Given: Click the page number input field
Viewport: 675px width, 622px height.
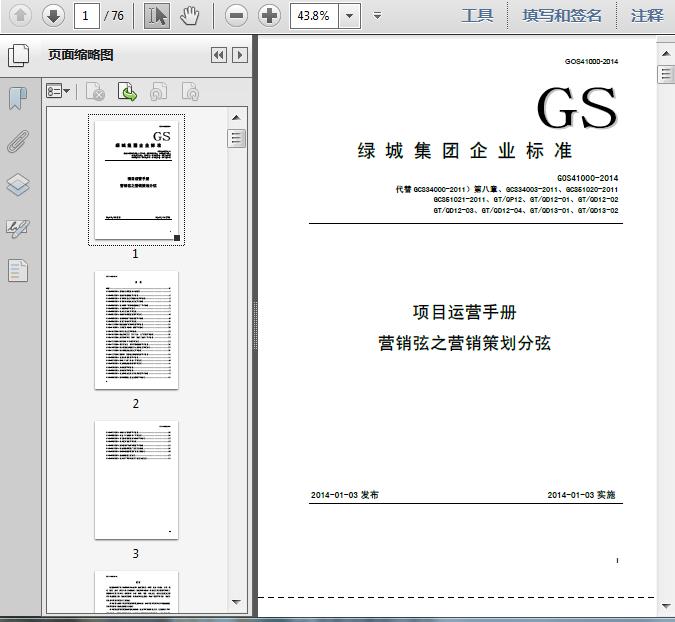Looking at the screenshot, I should pyautogui.click(x=87, y=16).
